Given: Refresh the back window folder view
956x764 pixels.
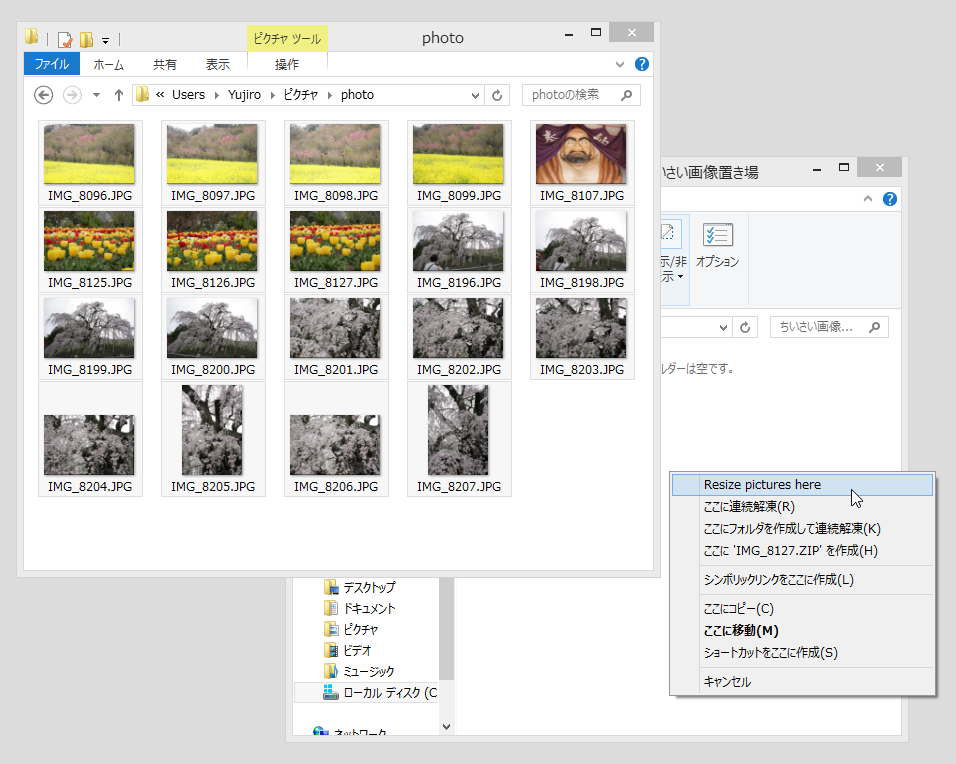Looking at the screenshot, I should pos(745,327).
